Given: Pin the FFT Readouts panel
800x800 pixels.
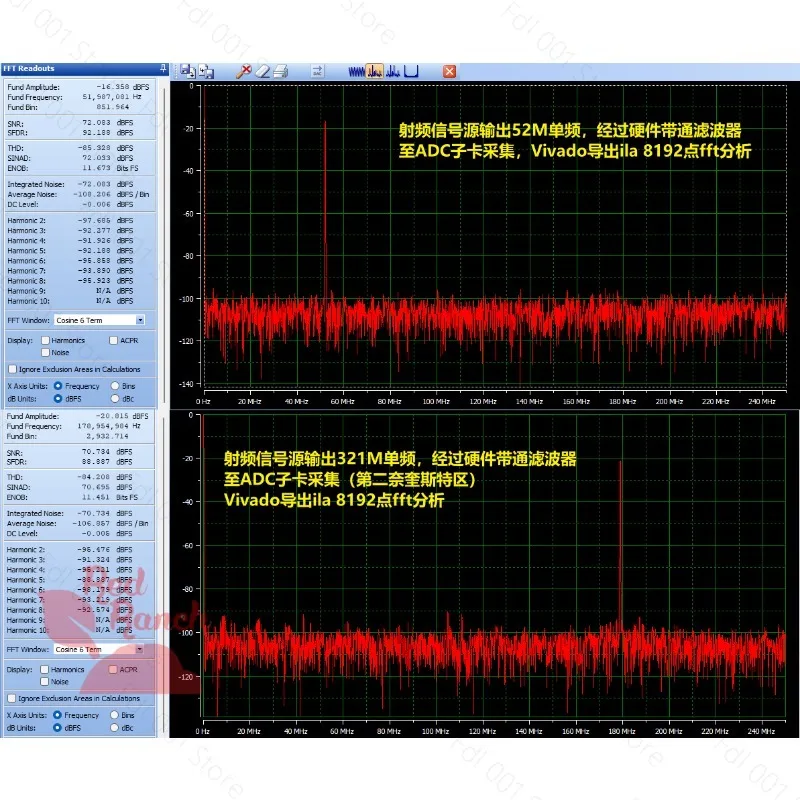Looking at the screenshot, I should click(163, 68).
